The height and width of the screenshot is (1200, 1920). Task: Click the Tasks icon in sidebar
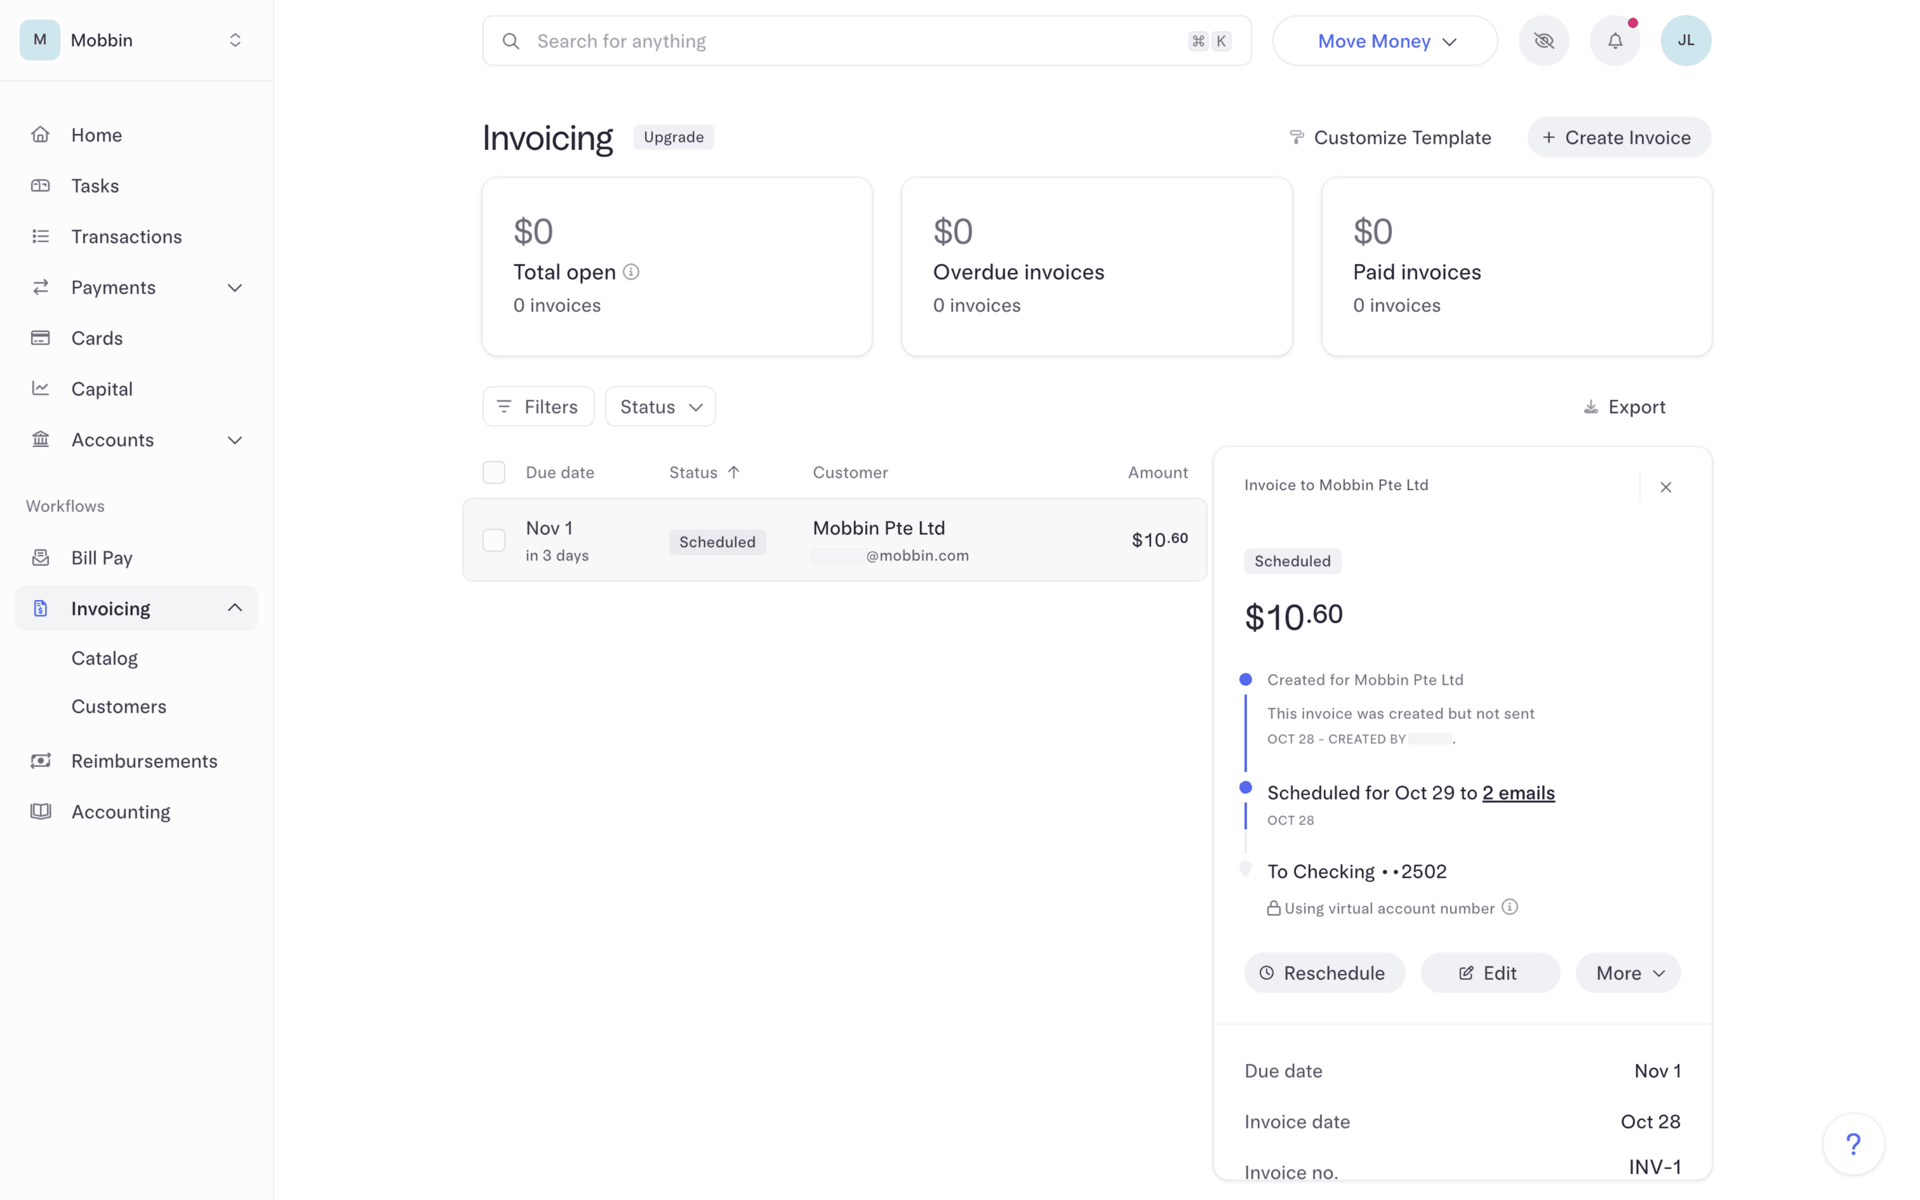(x=40, y=185)
